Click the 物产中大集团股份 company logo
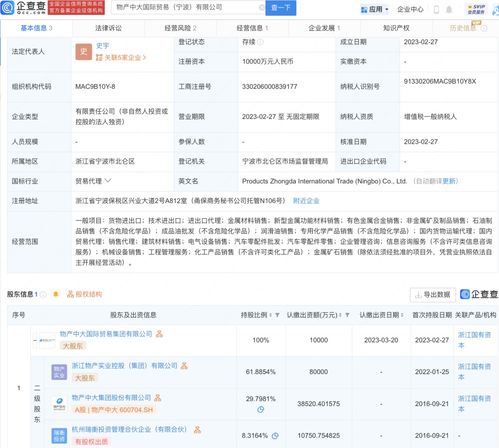Image resolution: width=499 pixels, height=448 pixels. click(x=59, y=404)
